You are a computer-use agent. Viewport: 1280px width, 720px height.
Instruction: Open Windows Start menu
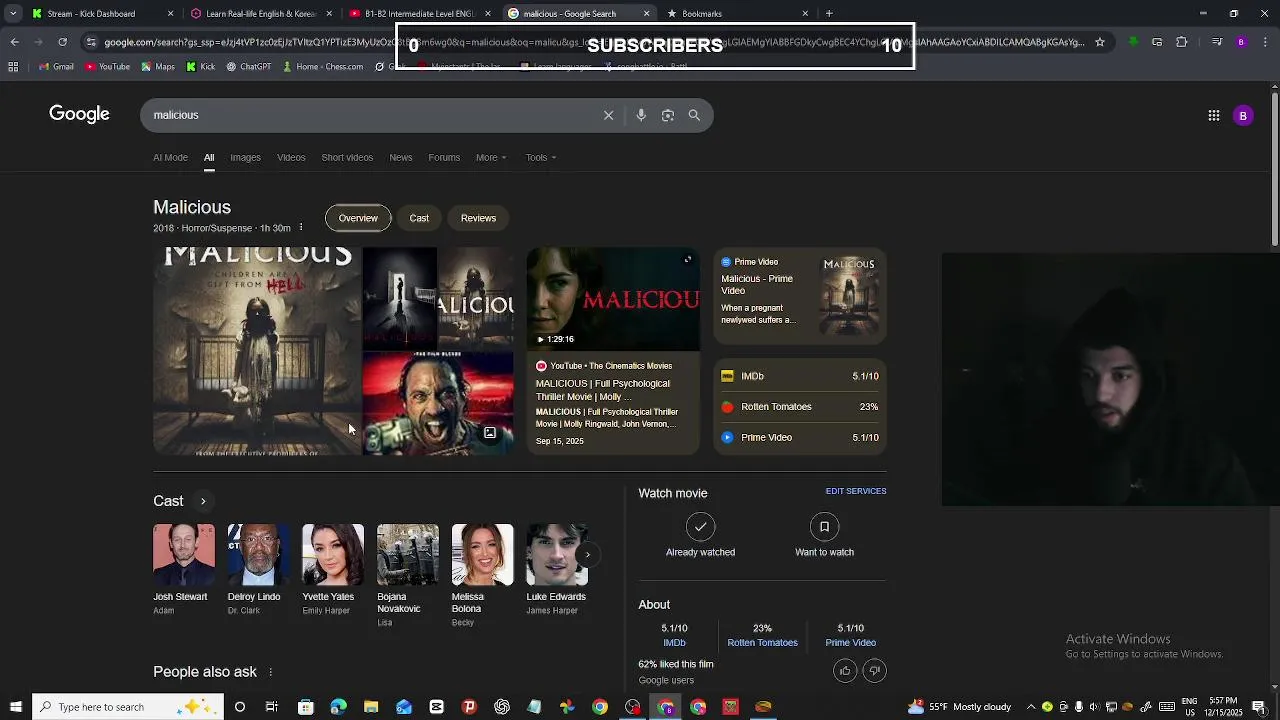[x=15, y=707]
